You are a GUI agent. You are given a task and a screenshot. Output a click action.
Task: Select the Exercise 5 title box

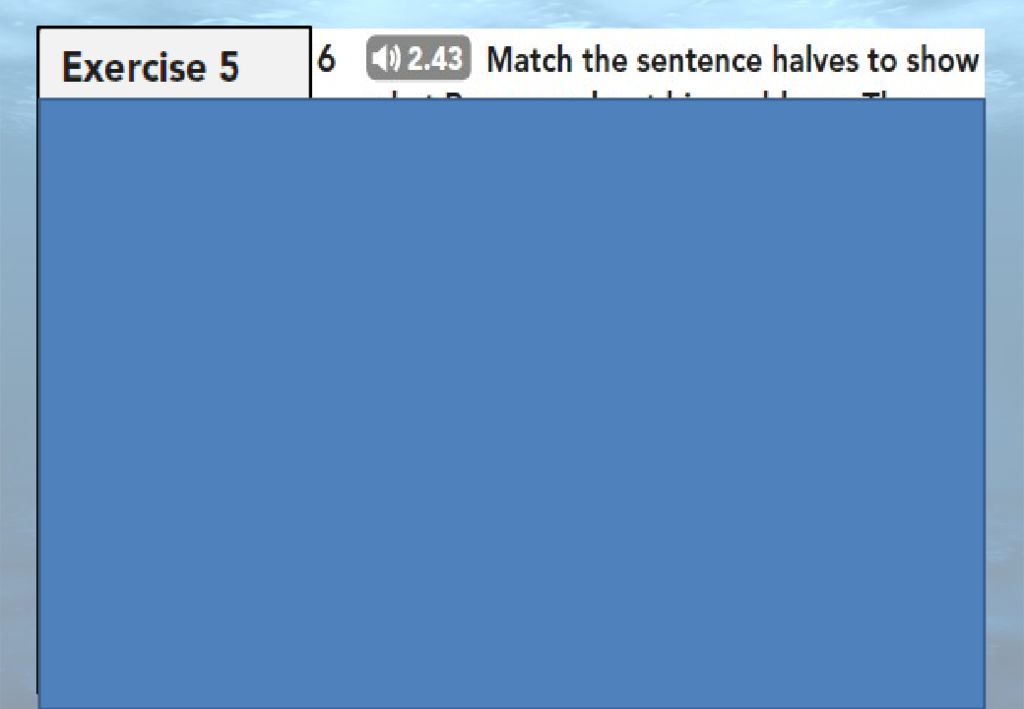pyautogui.click(x=174, y=63)
